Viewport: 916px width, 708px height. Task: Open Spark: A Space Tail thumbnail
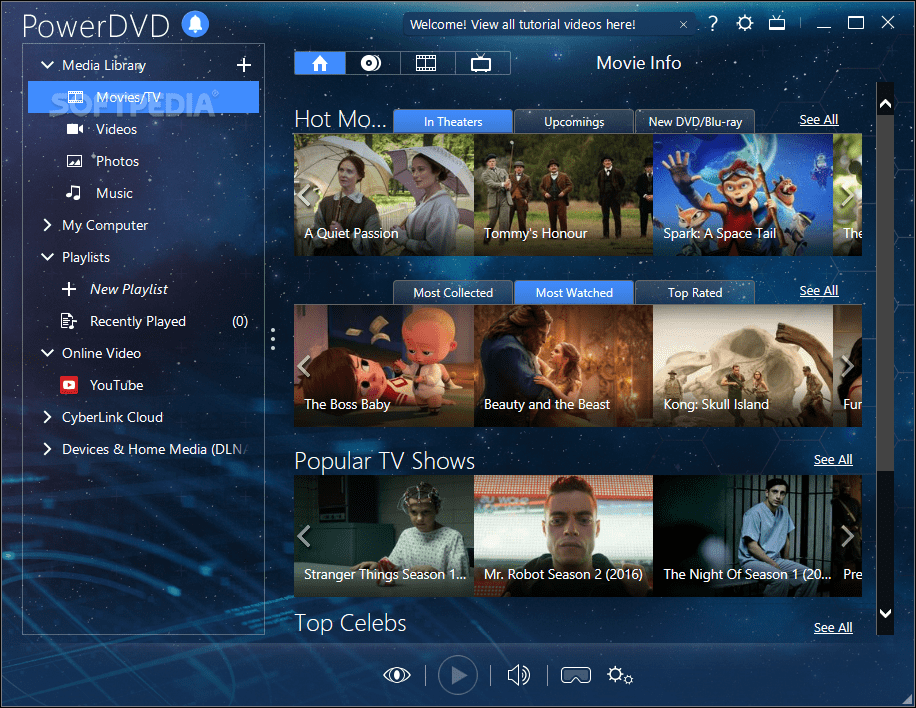click(742, 195)
